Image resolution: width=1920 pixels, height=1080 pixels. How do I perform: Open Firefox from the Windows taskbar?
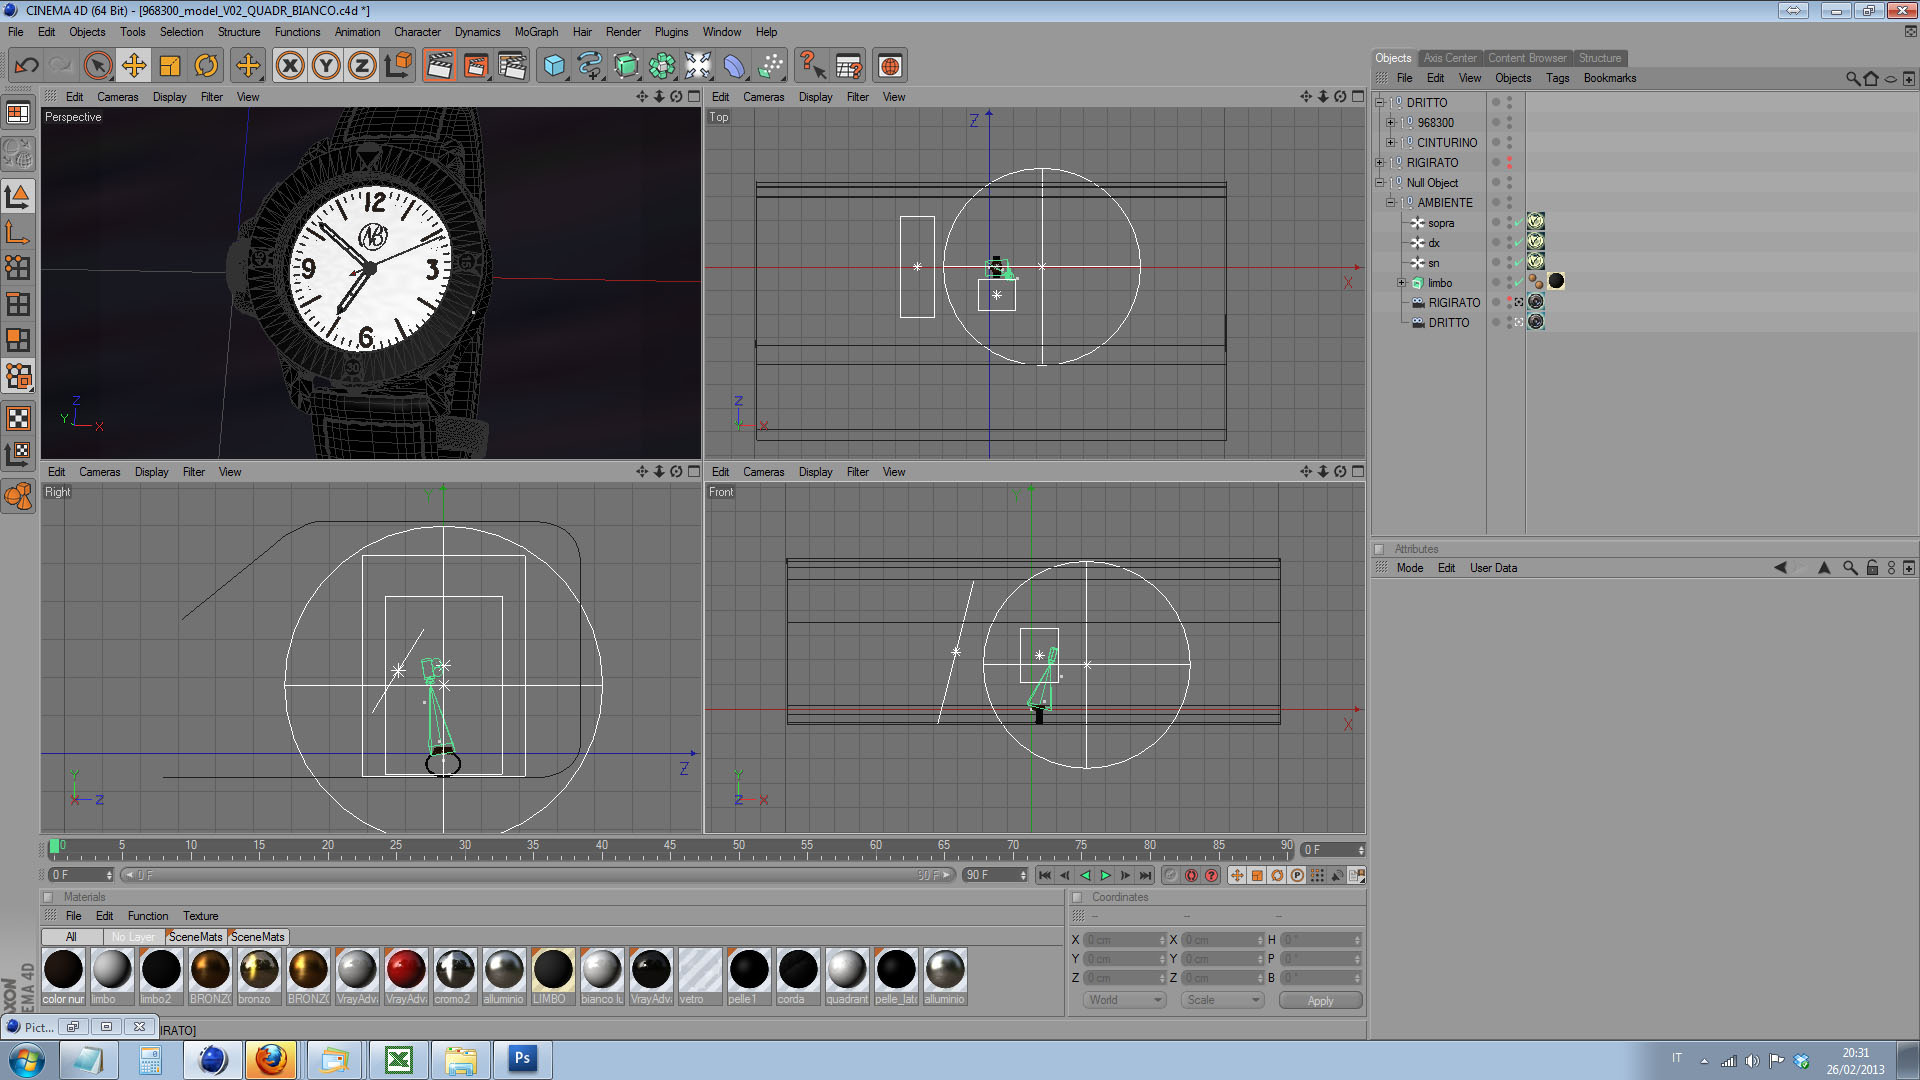[270, 1059]
